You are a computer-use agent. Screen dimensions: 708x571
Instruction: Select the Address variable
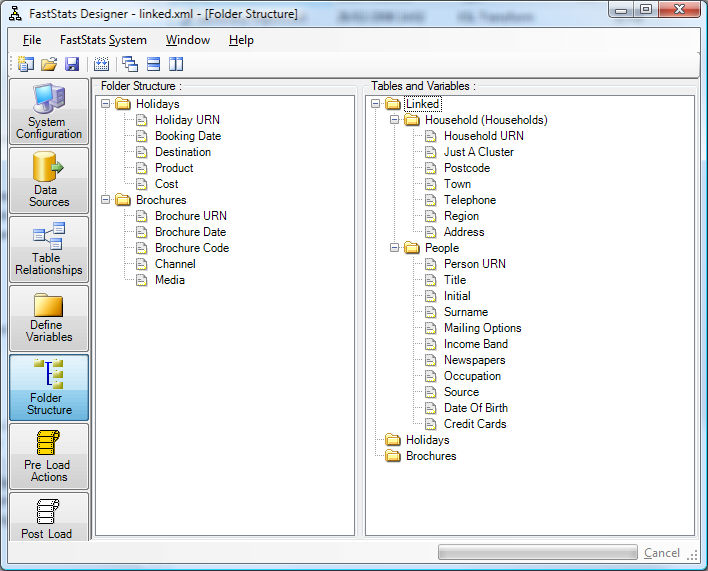click(464, 232)
